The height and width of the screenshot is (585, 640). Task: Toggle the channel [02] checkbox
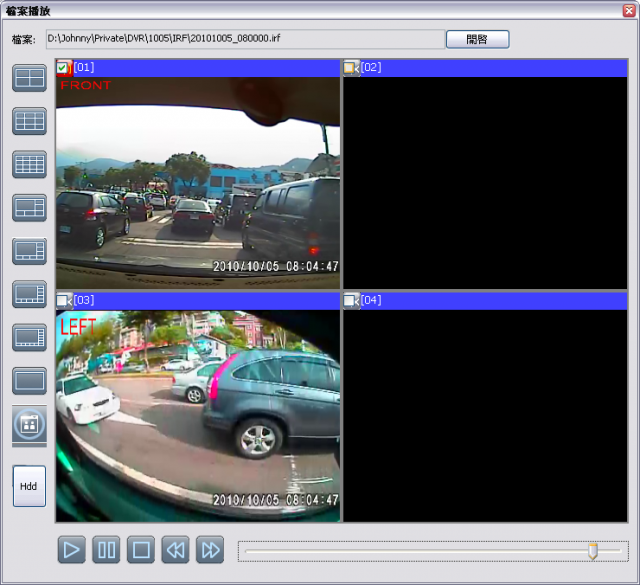(349, 68)
